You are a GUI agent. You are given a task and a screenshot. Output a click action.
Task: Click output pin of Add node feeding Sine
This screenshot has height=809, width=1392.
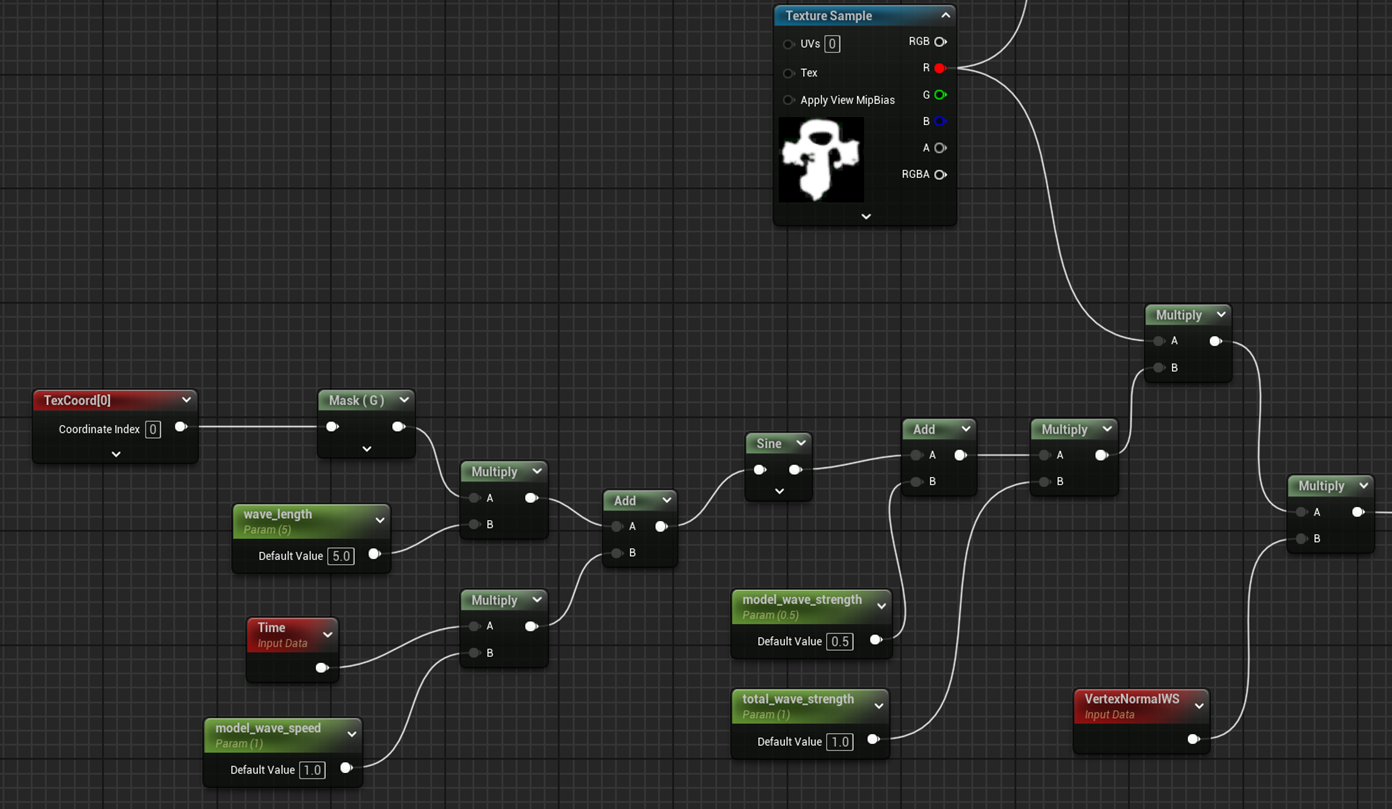(661, 526)
